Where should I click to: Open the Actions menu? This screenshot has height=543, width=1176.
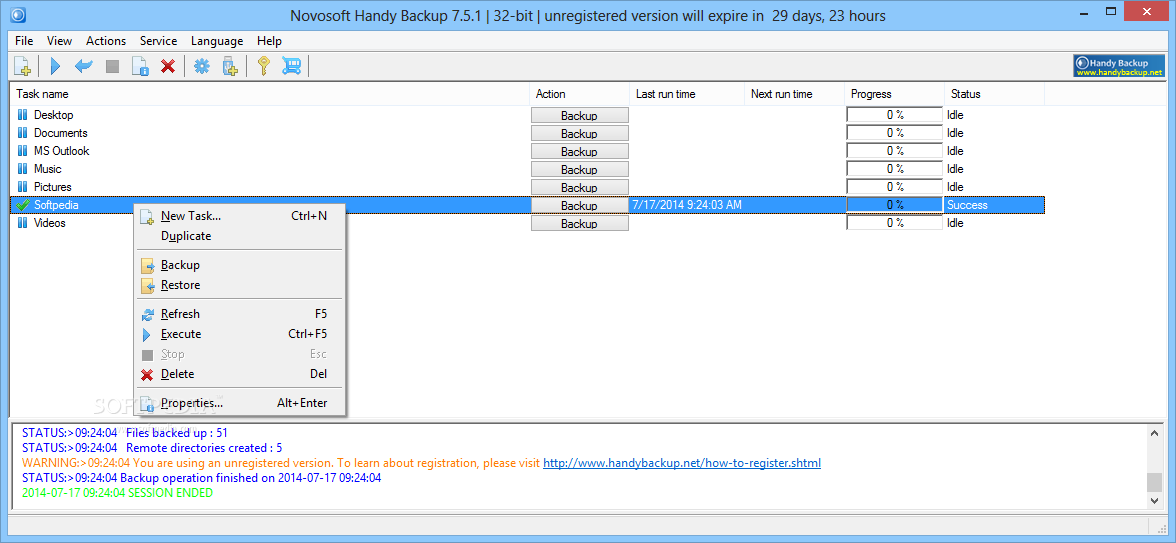106,41
